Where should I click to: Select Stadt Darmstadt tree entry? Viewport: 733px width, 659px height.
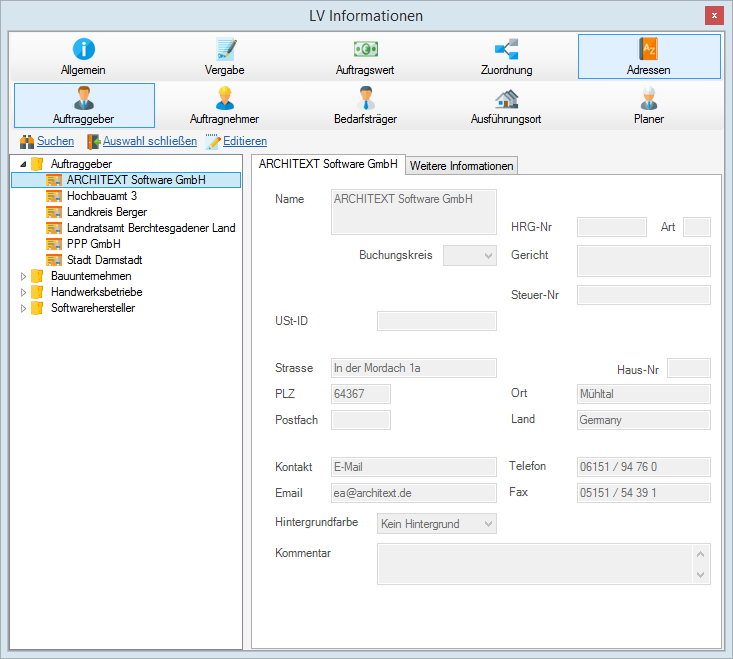click(x=105, y=260)
